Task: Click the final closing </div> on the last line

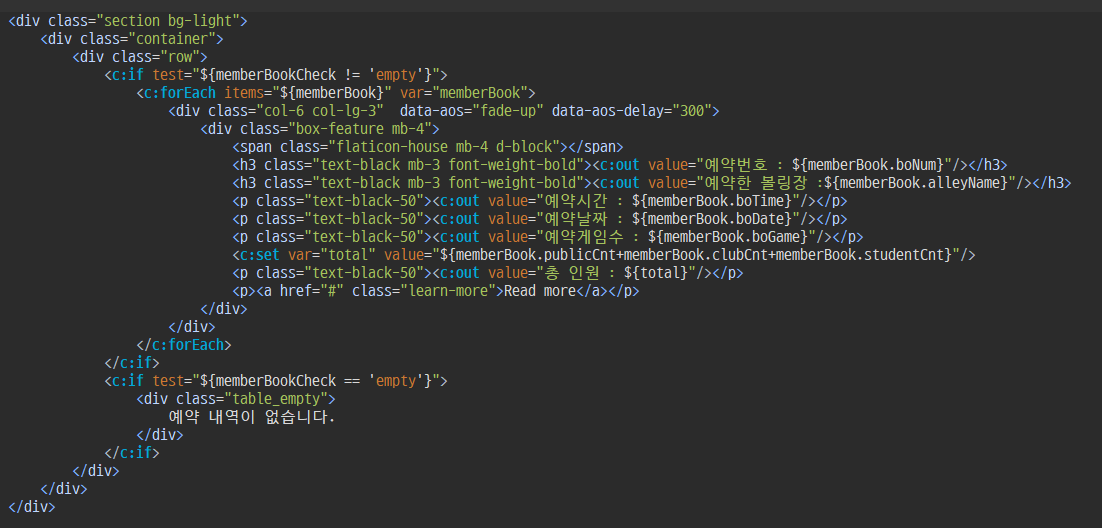Action: click(x=32, y=506)
